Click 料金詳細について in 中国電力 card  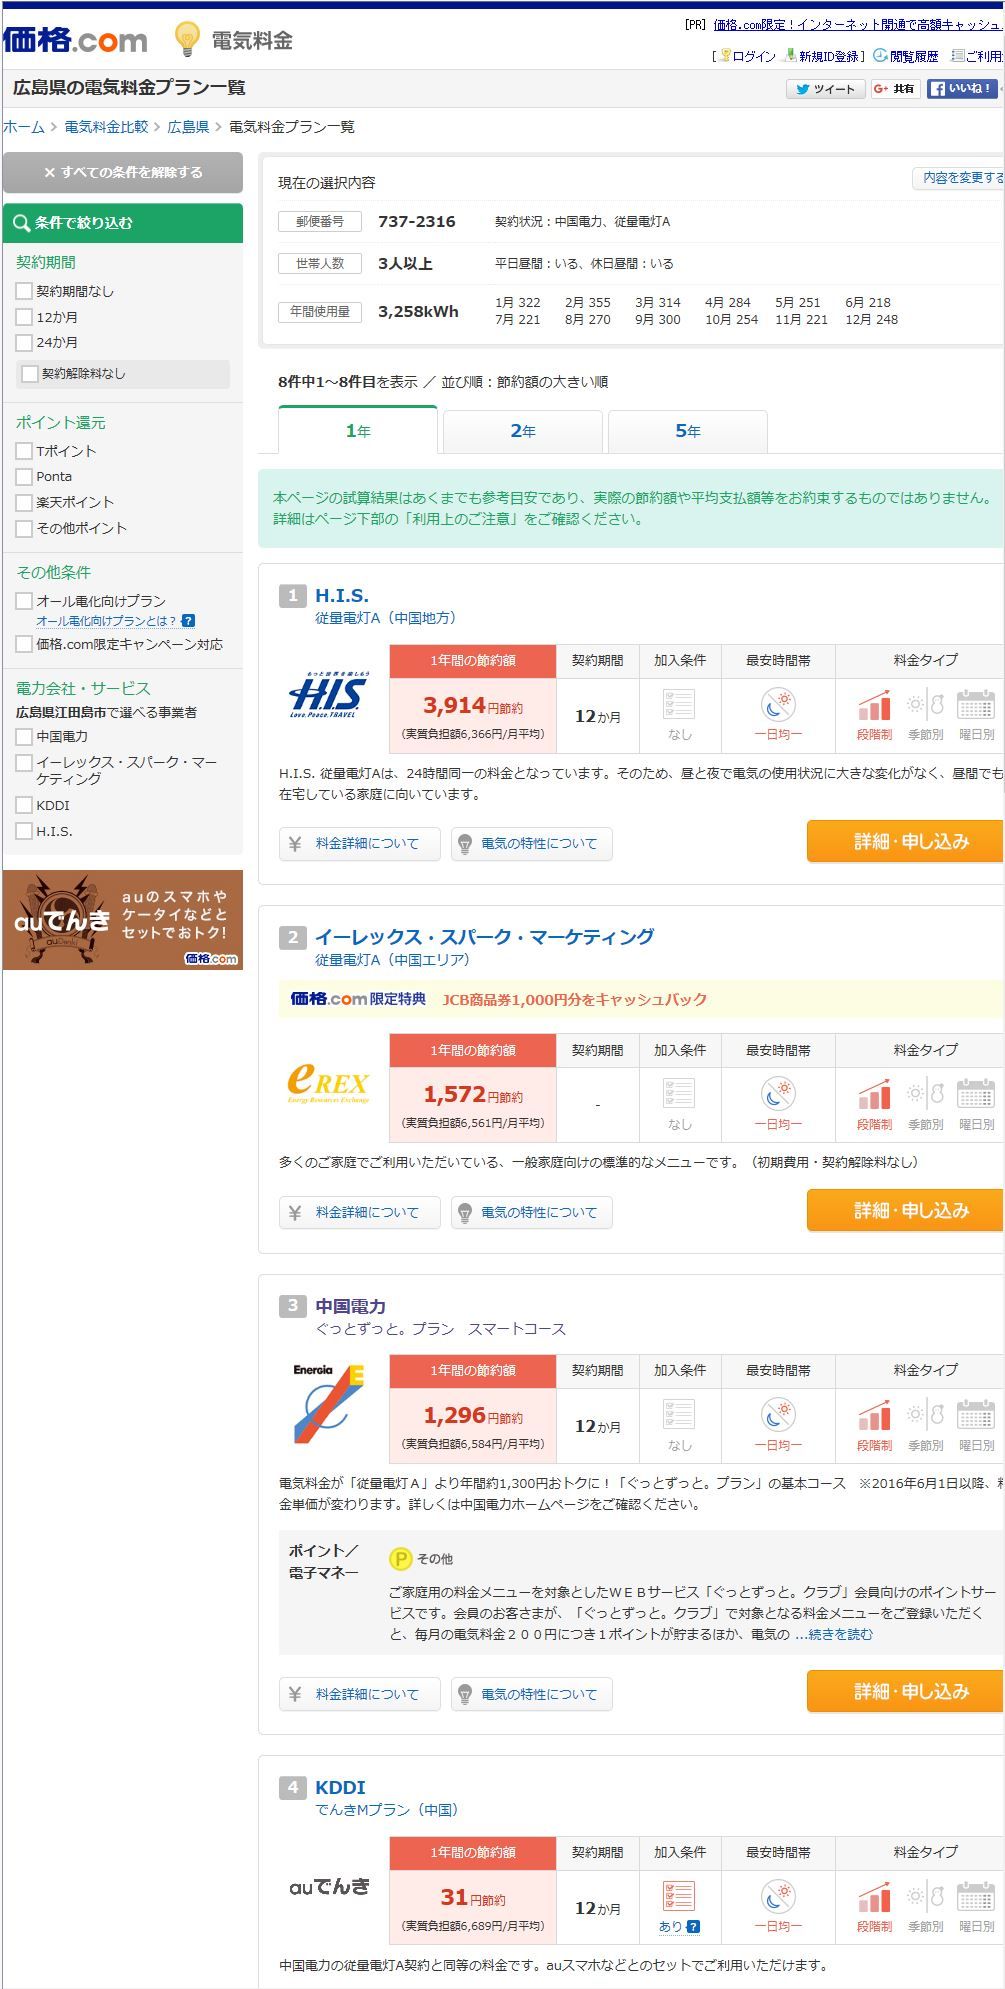click(x=360, y=1694)
